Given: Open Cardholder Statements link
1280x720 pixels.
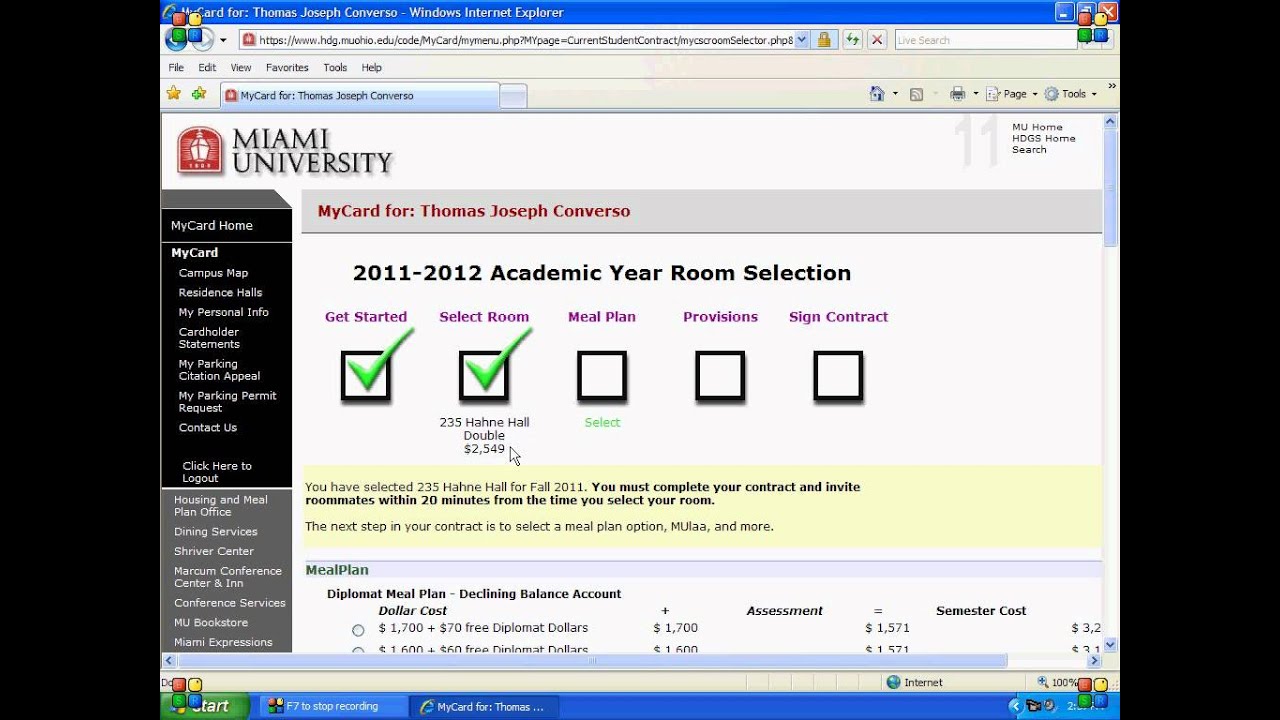Looking at the screenshot, I should (x=209, y=338).
